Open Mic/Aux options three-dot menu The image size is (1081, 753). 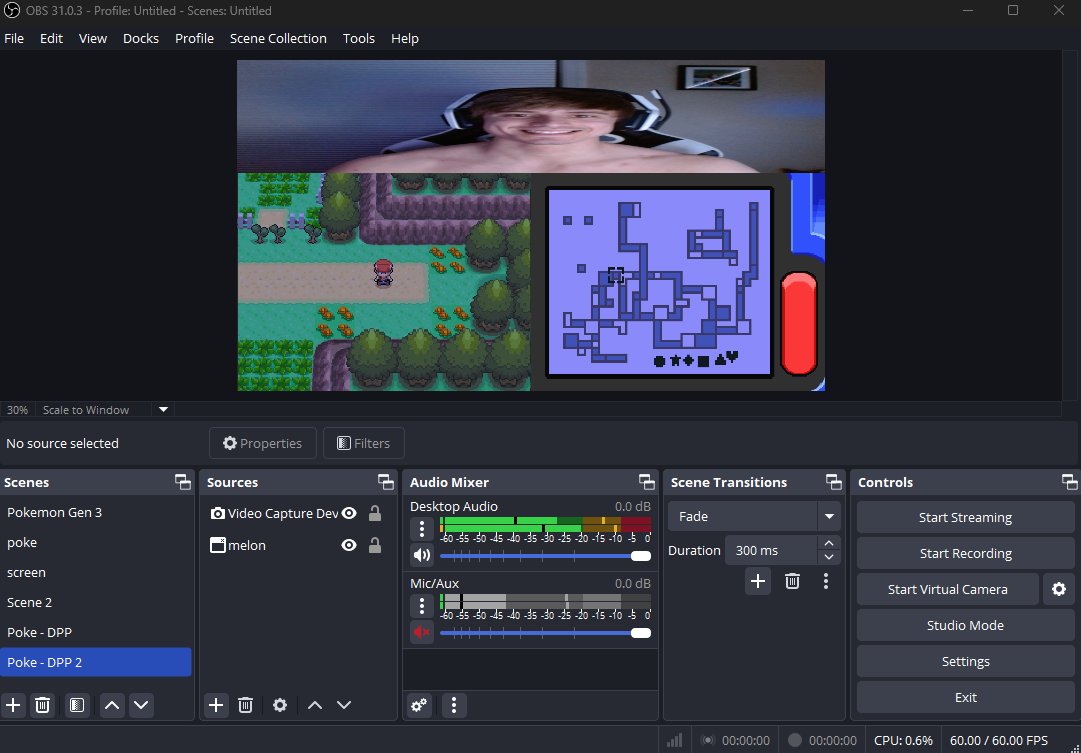422,606
